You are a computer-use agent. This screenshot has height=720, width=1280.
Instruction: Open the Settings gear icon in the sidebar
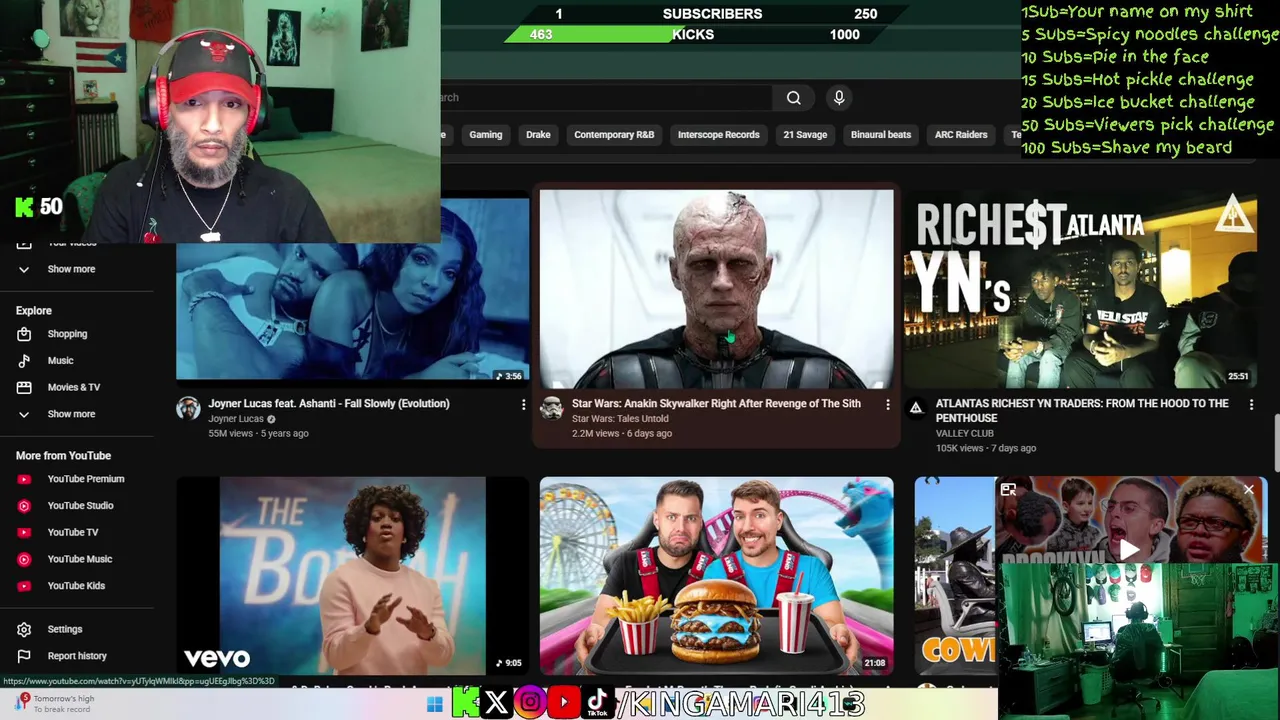pos(24,629)
